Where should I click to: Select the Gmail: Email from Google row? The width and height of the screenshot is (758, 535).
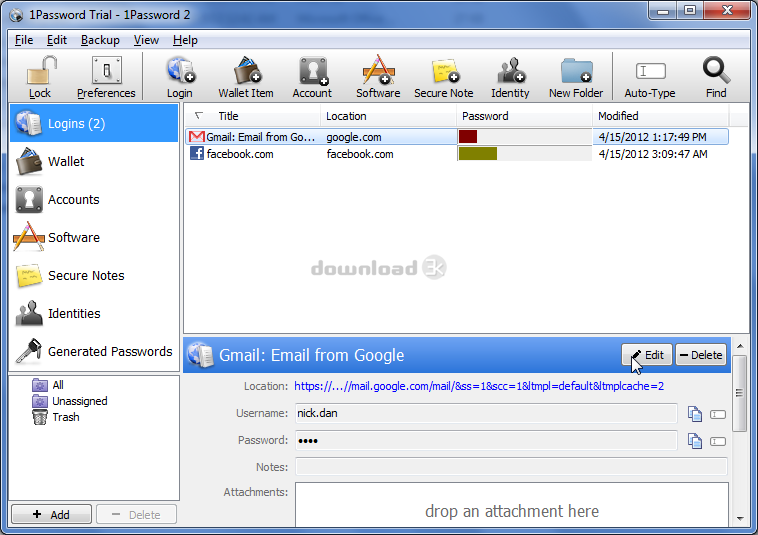pyautogui.click(x=457, y=137)
